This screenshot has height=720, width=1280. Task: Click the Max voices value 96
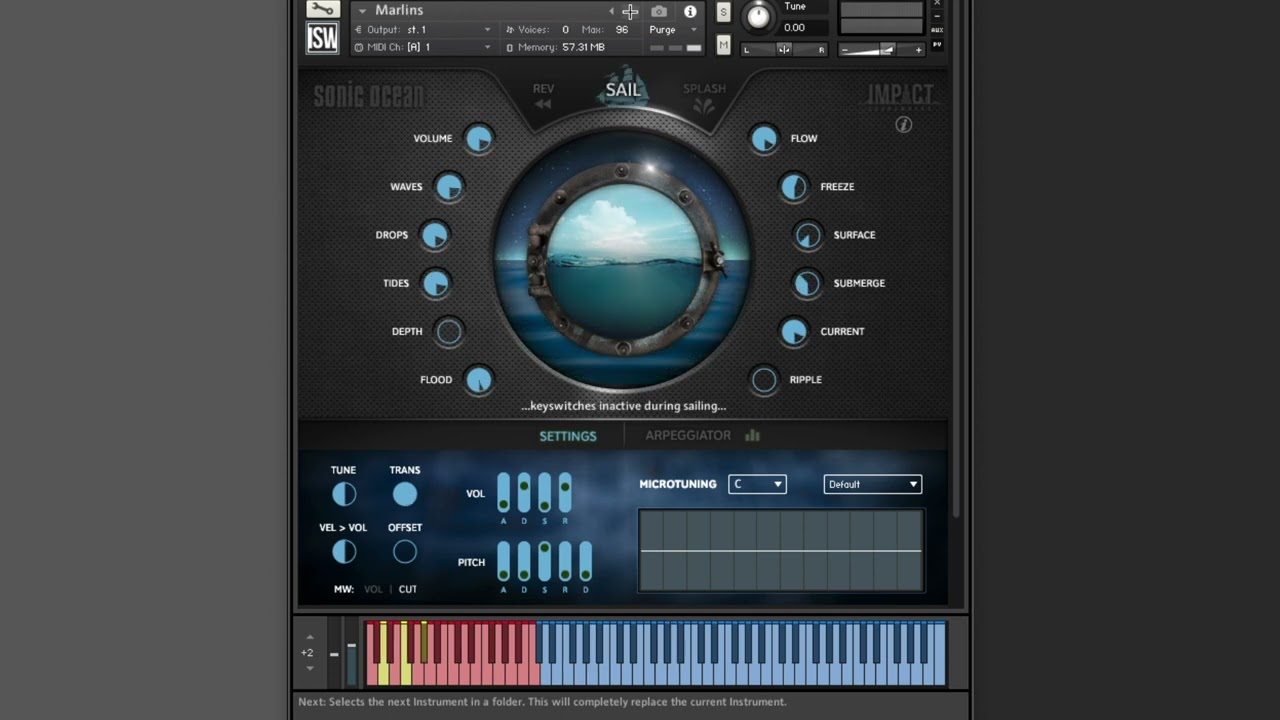622,30
